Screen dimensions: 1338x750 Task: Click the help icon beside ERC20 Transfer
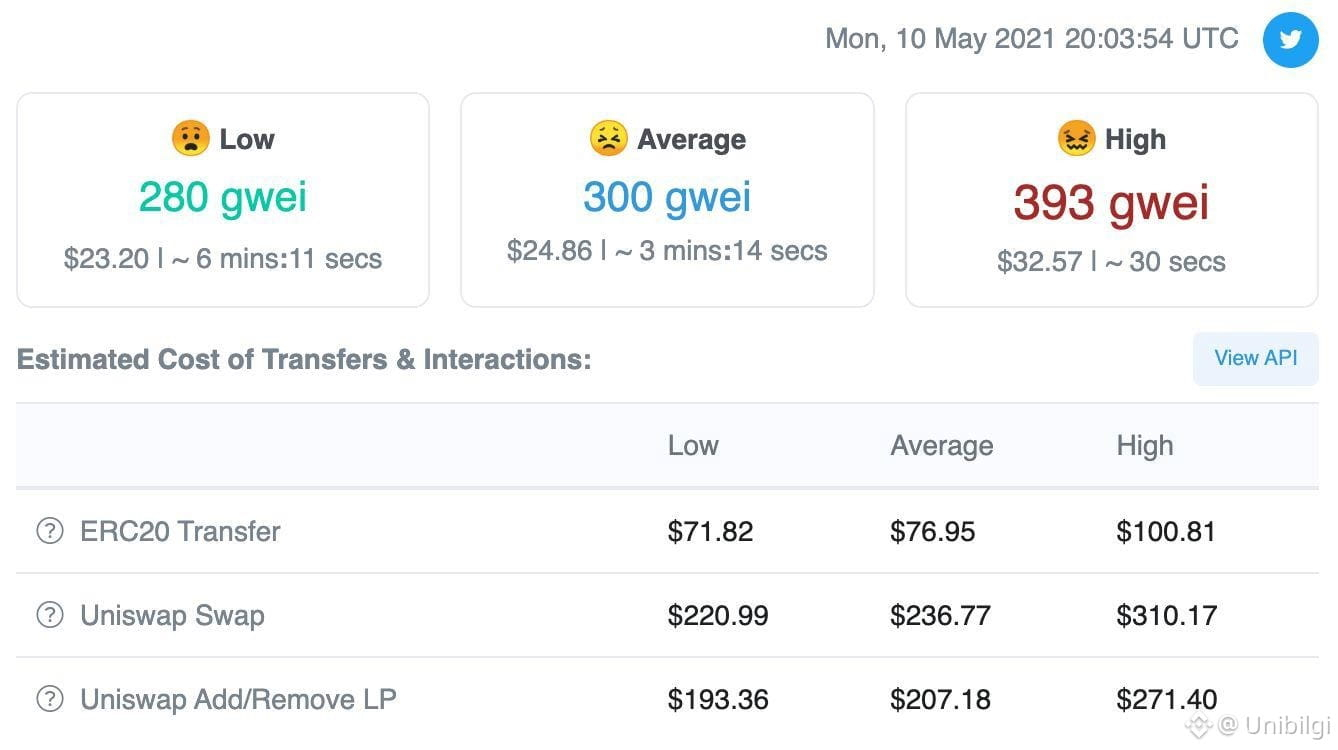pyautogui.click(x=49, y=531)
